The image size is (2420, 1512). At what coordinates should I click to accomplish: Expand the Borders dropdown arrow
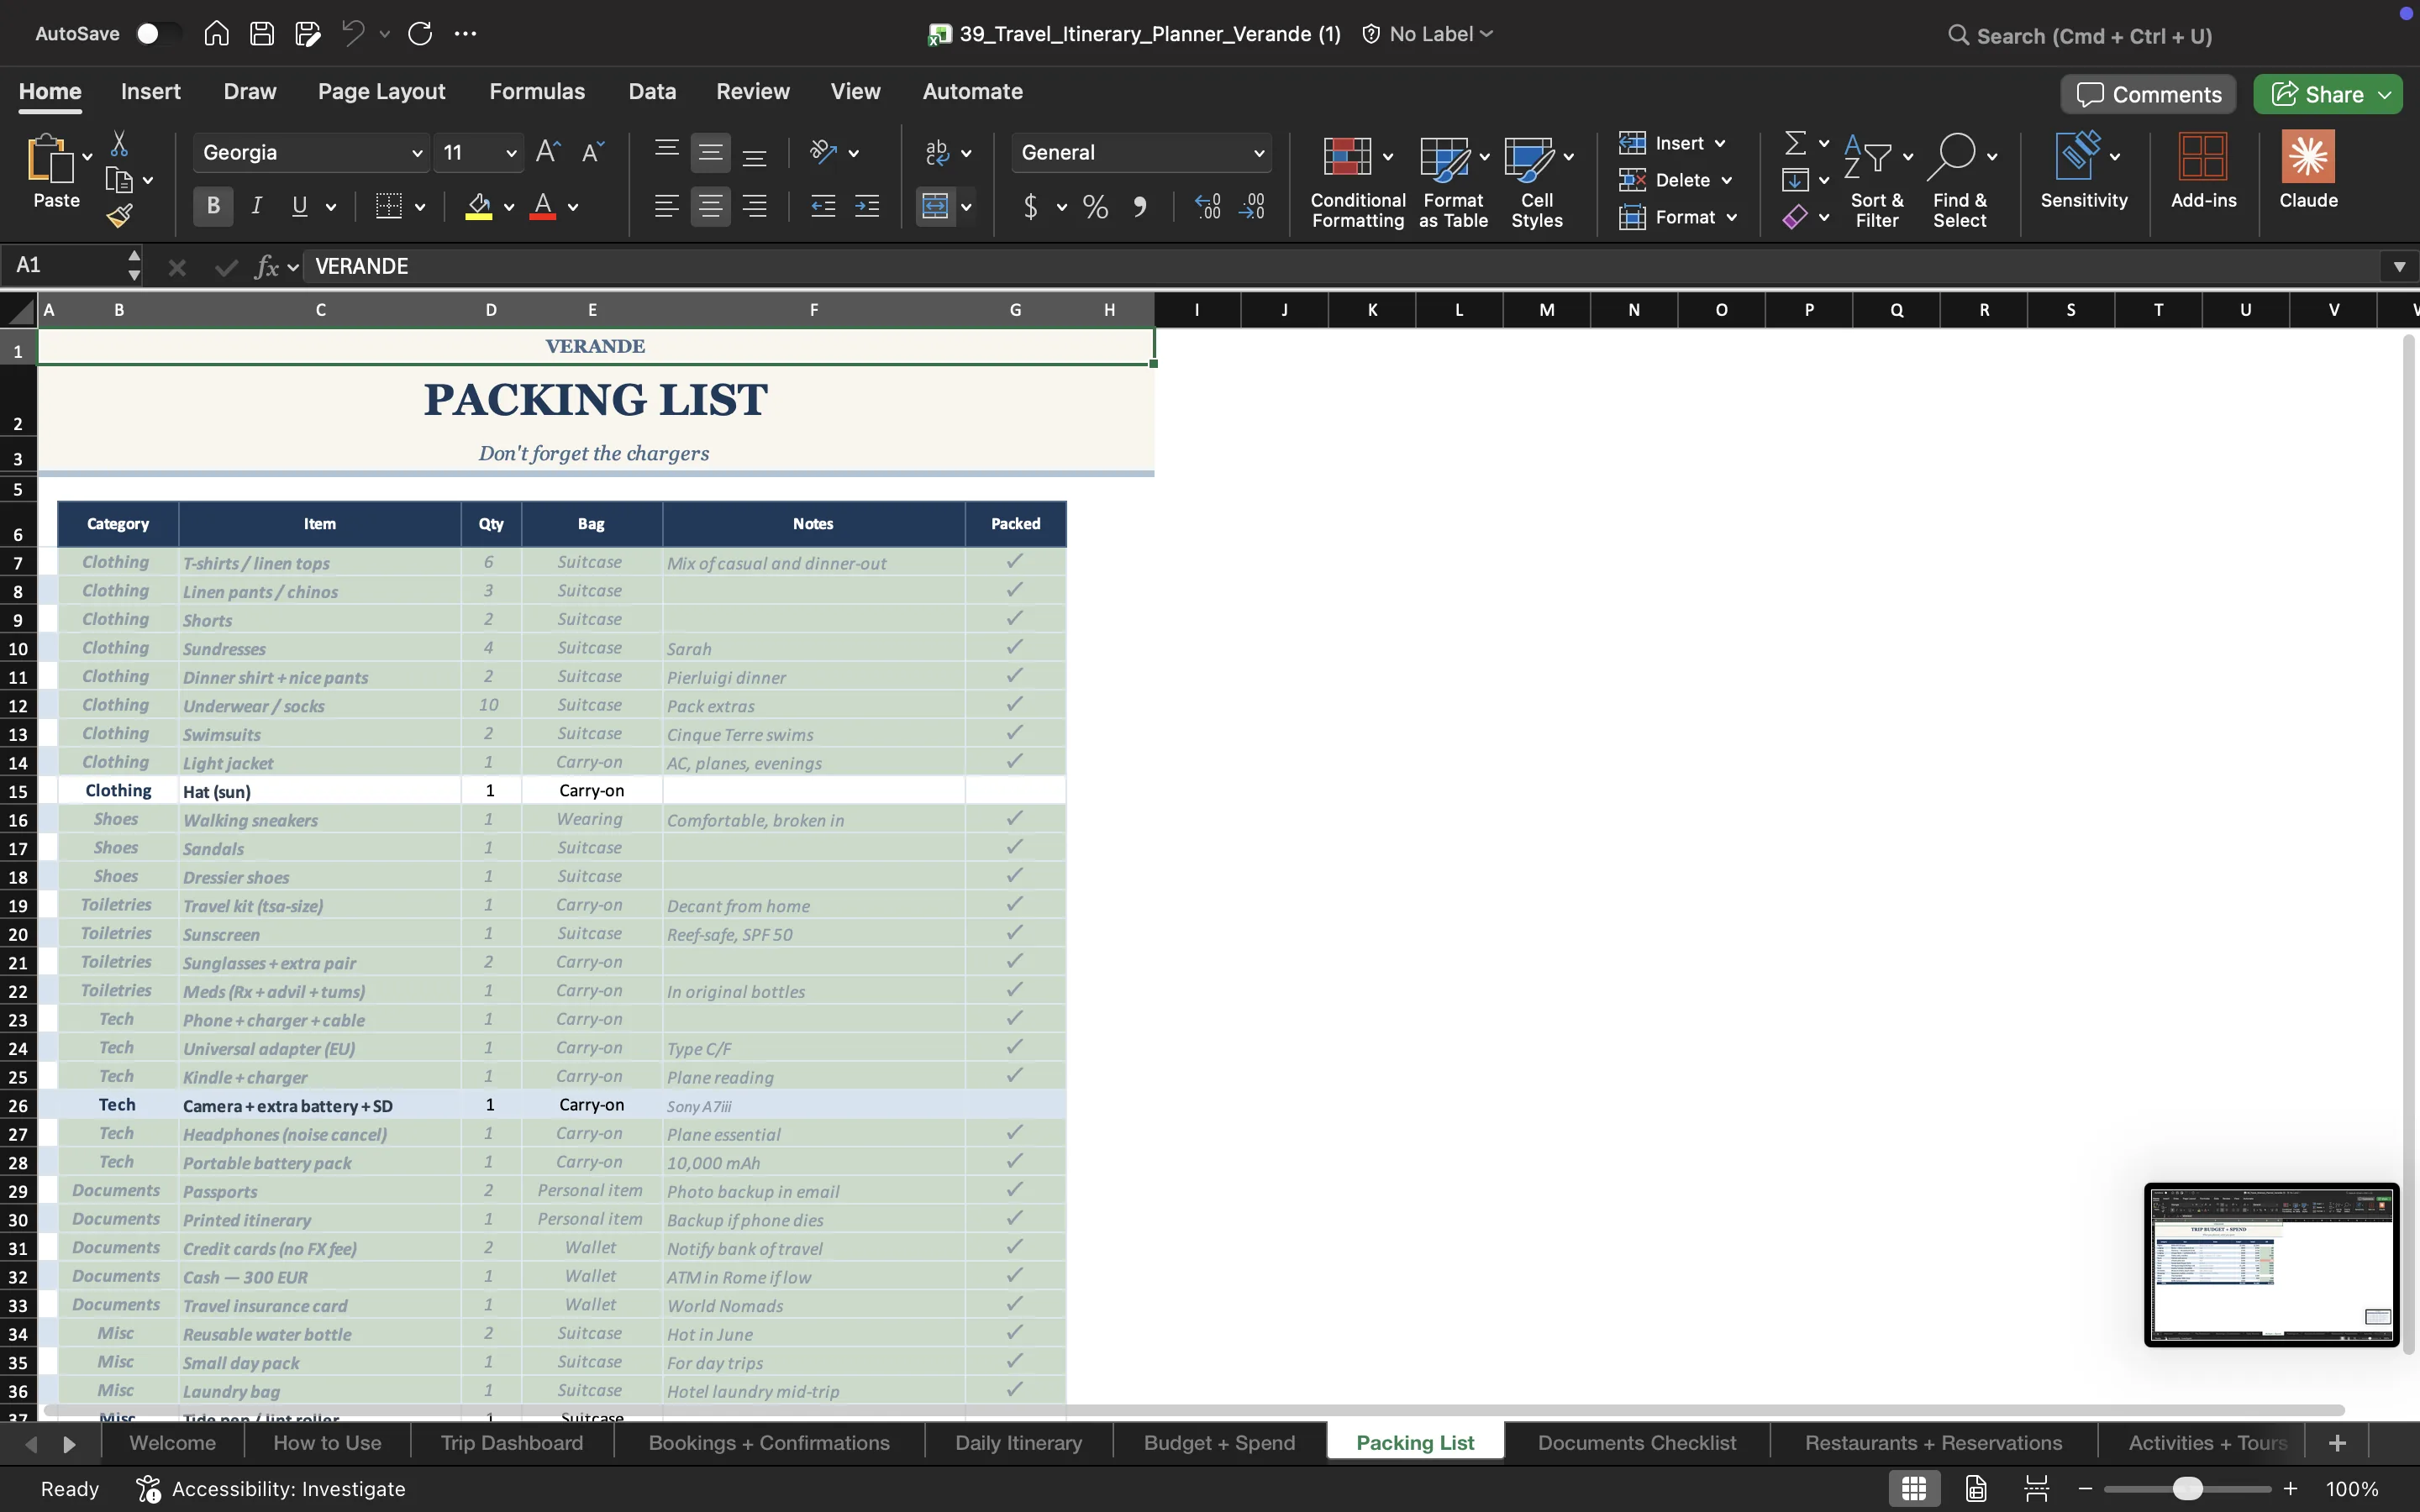pyautogui.click(x=420, y=207)
